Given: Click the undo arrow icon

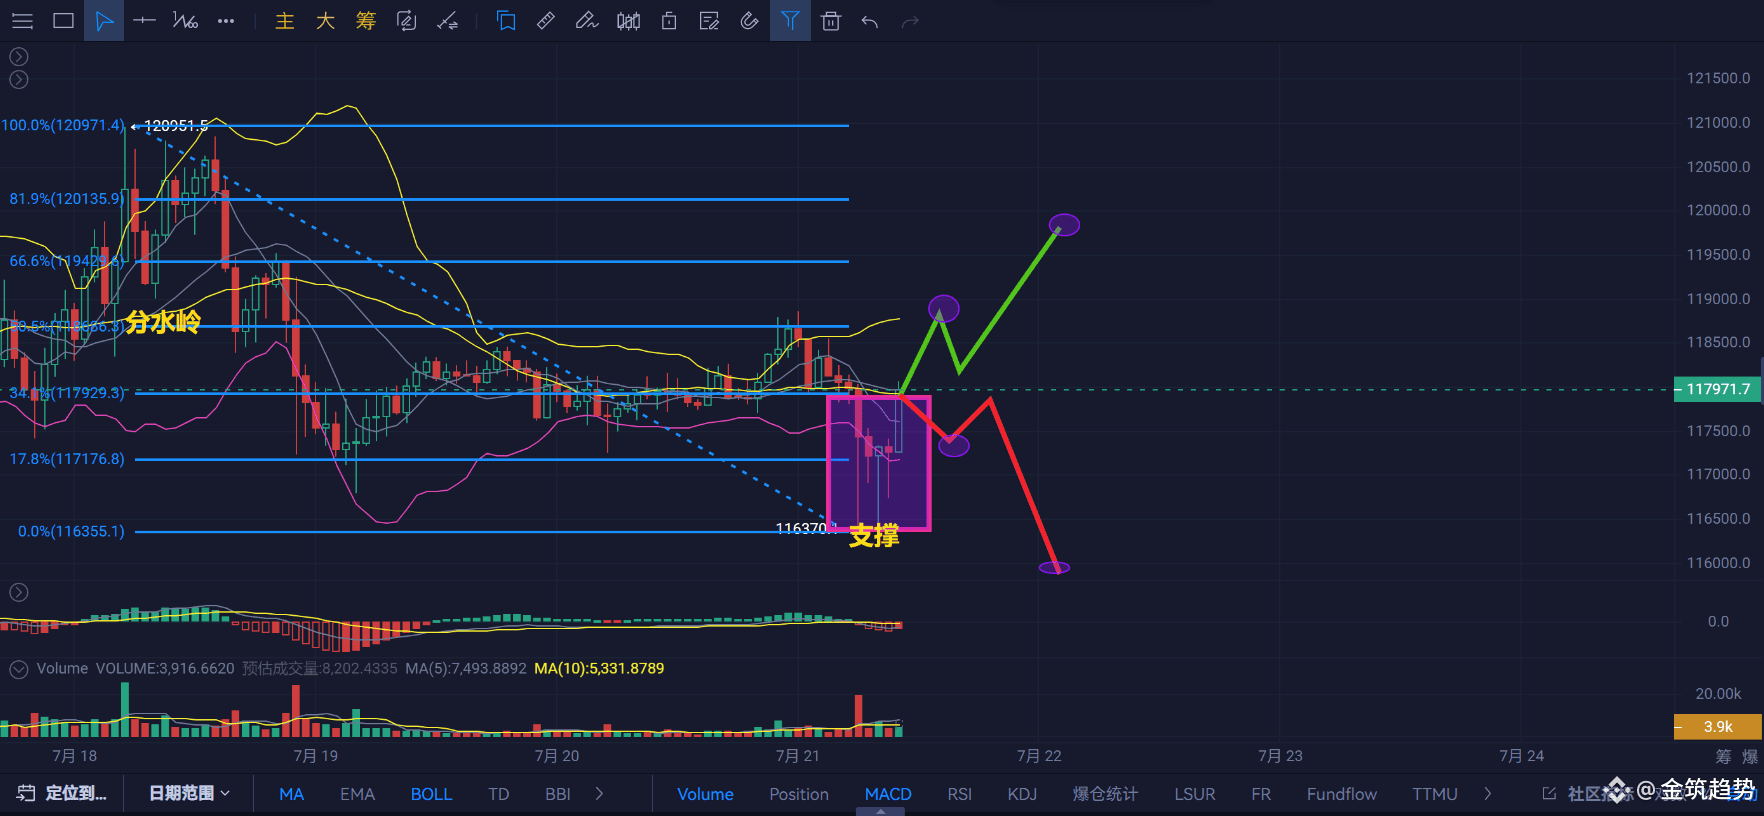Looking at the screenshot, I should [x=870, y=22].
